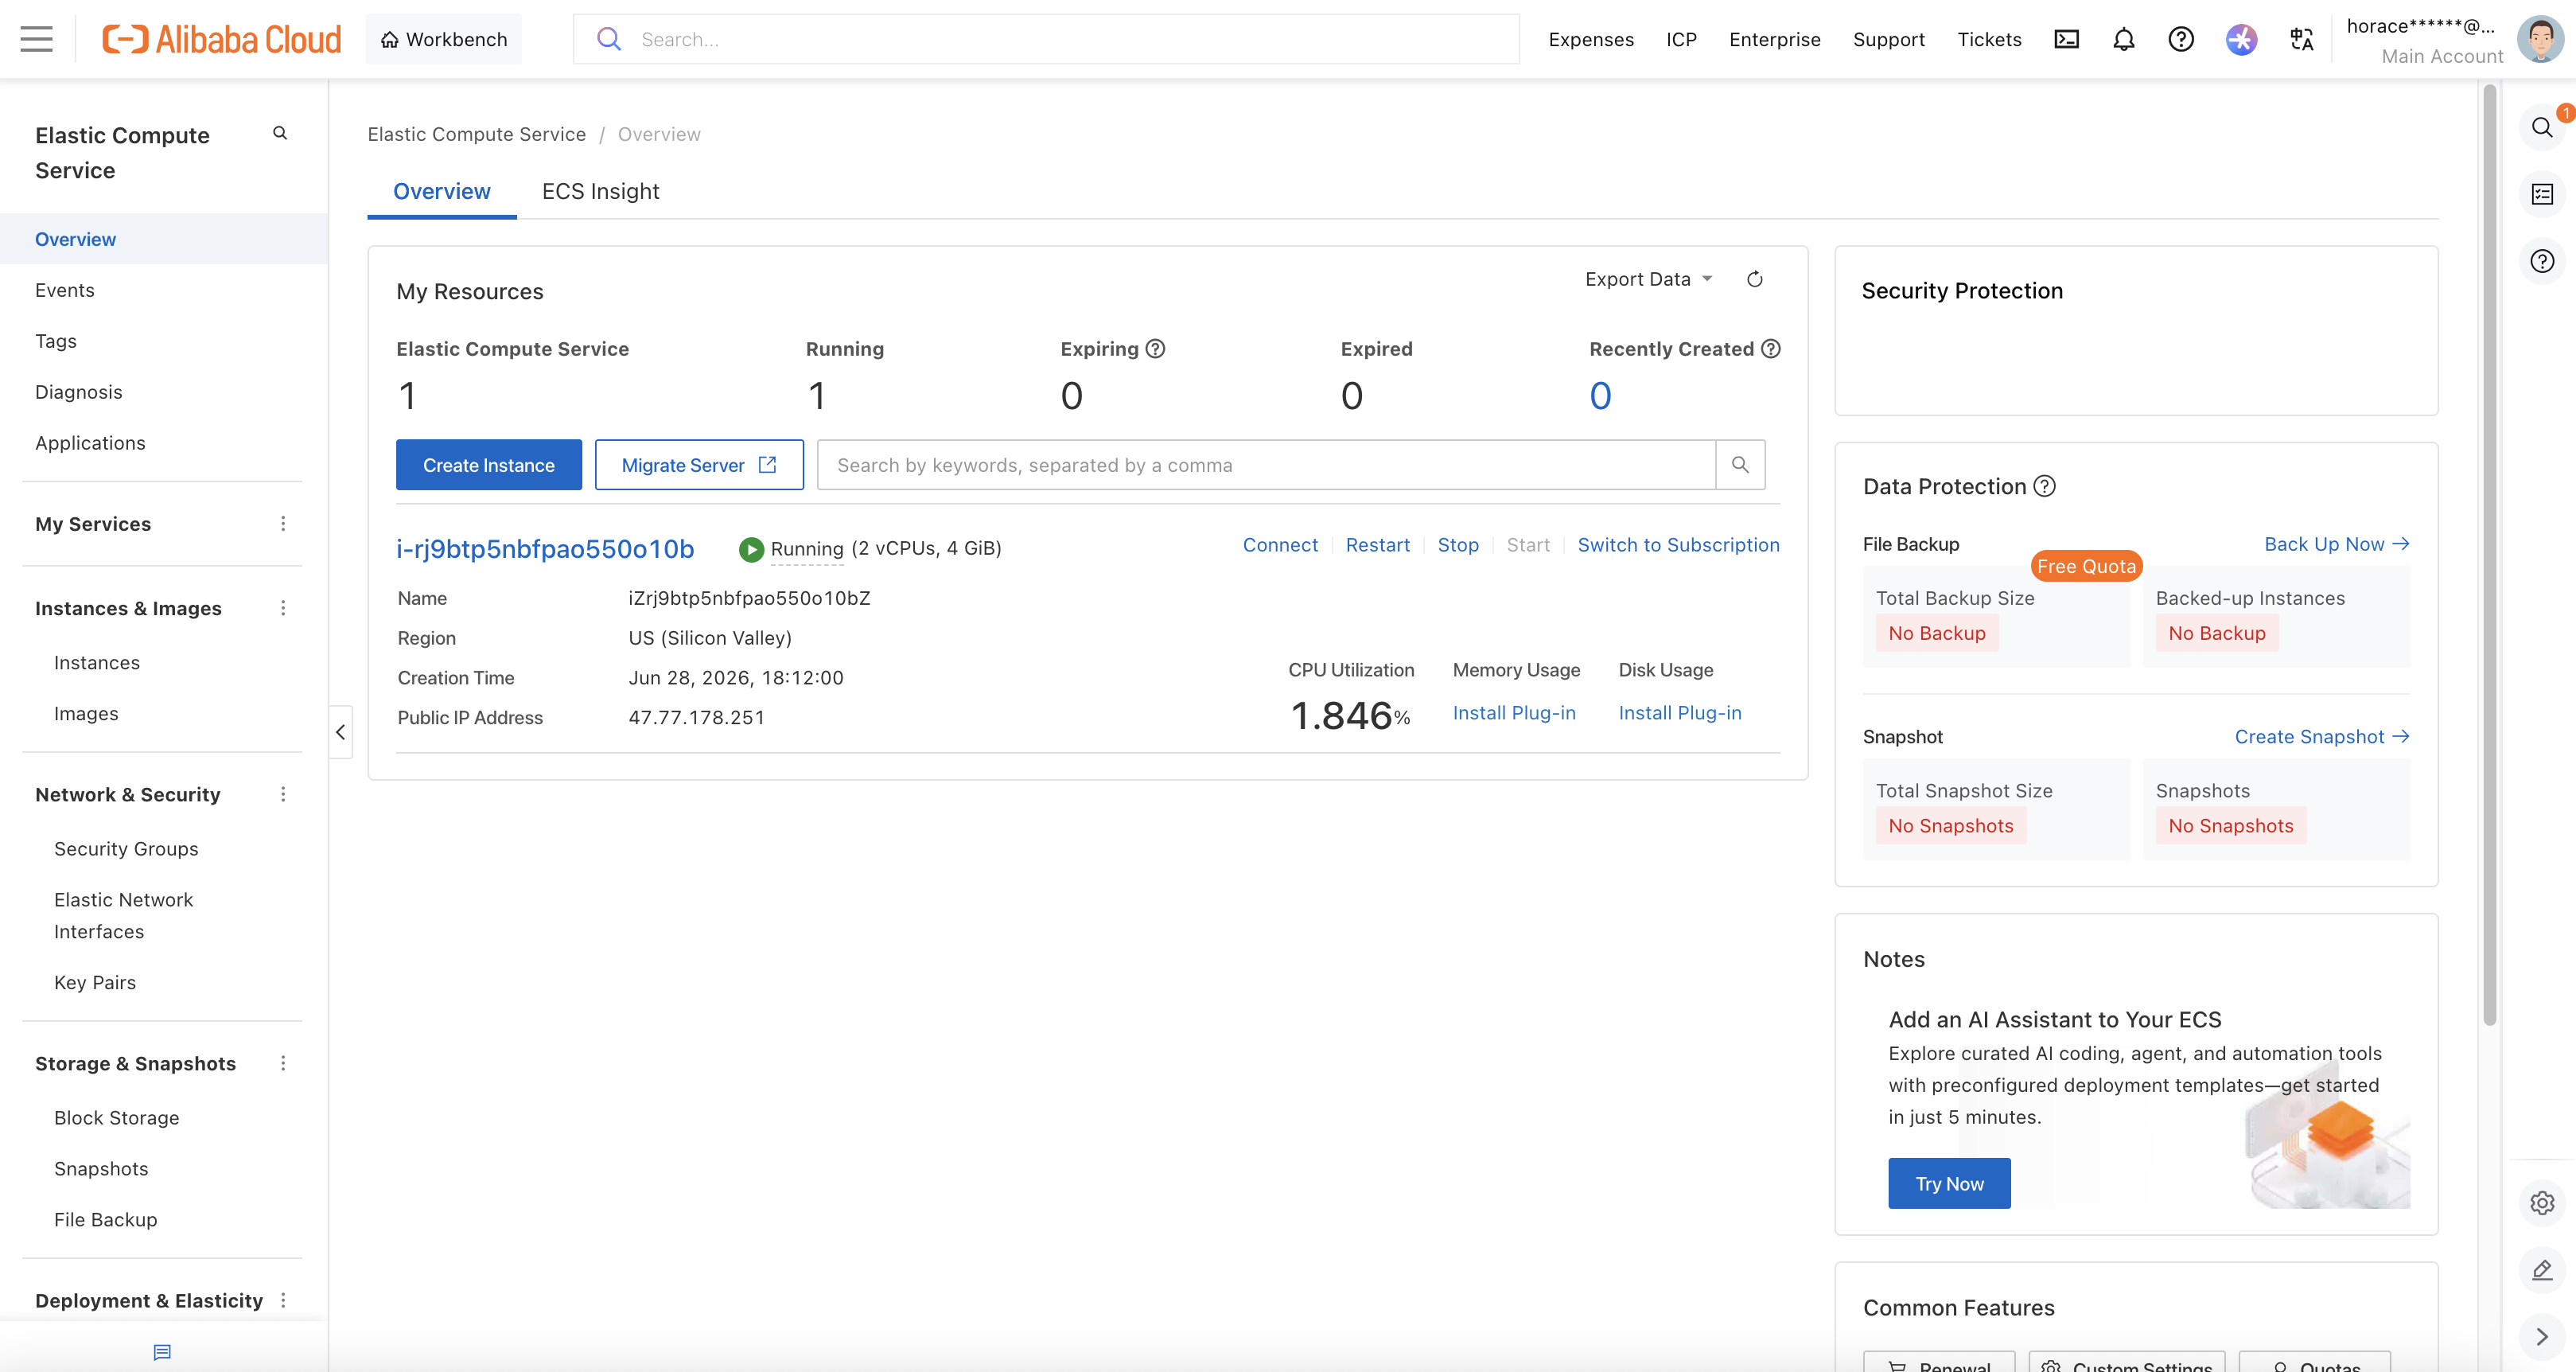
Task: Open Deployment & Elasticity options menu
Action: pos(283,1300)
